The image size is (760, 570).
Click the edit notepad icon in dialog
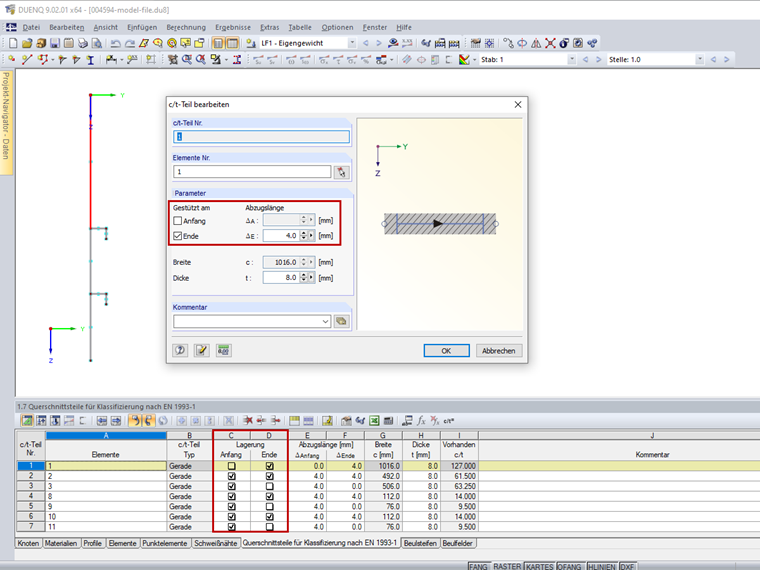202,350
